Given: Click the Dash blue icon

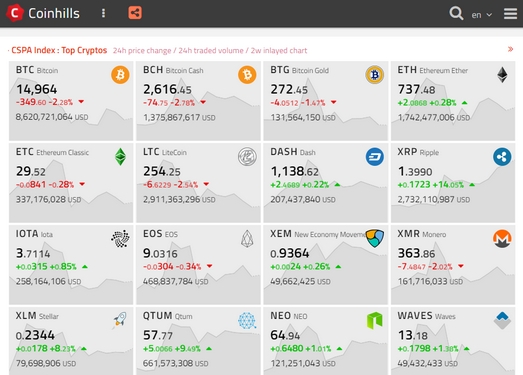Looking at the screenshot, I should [375, 156].
